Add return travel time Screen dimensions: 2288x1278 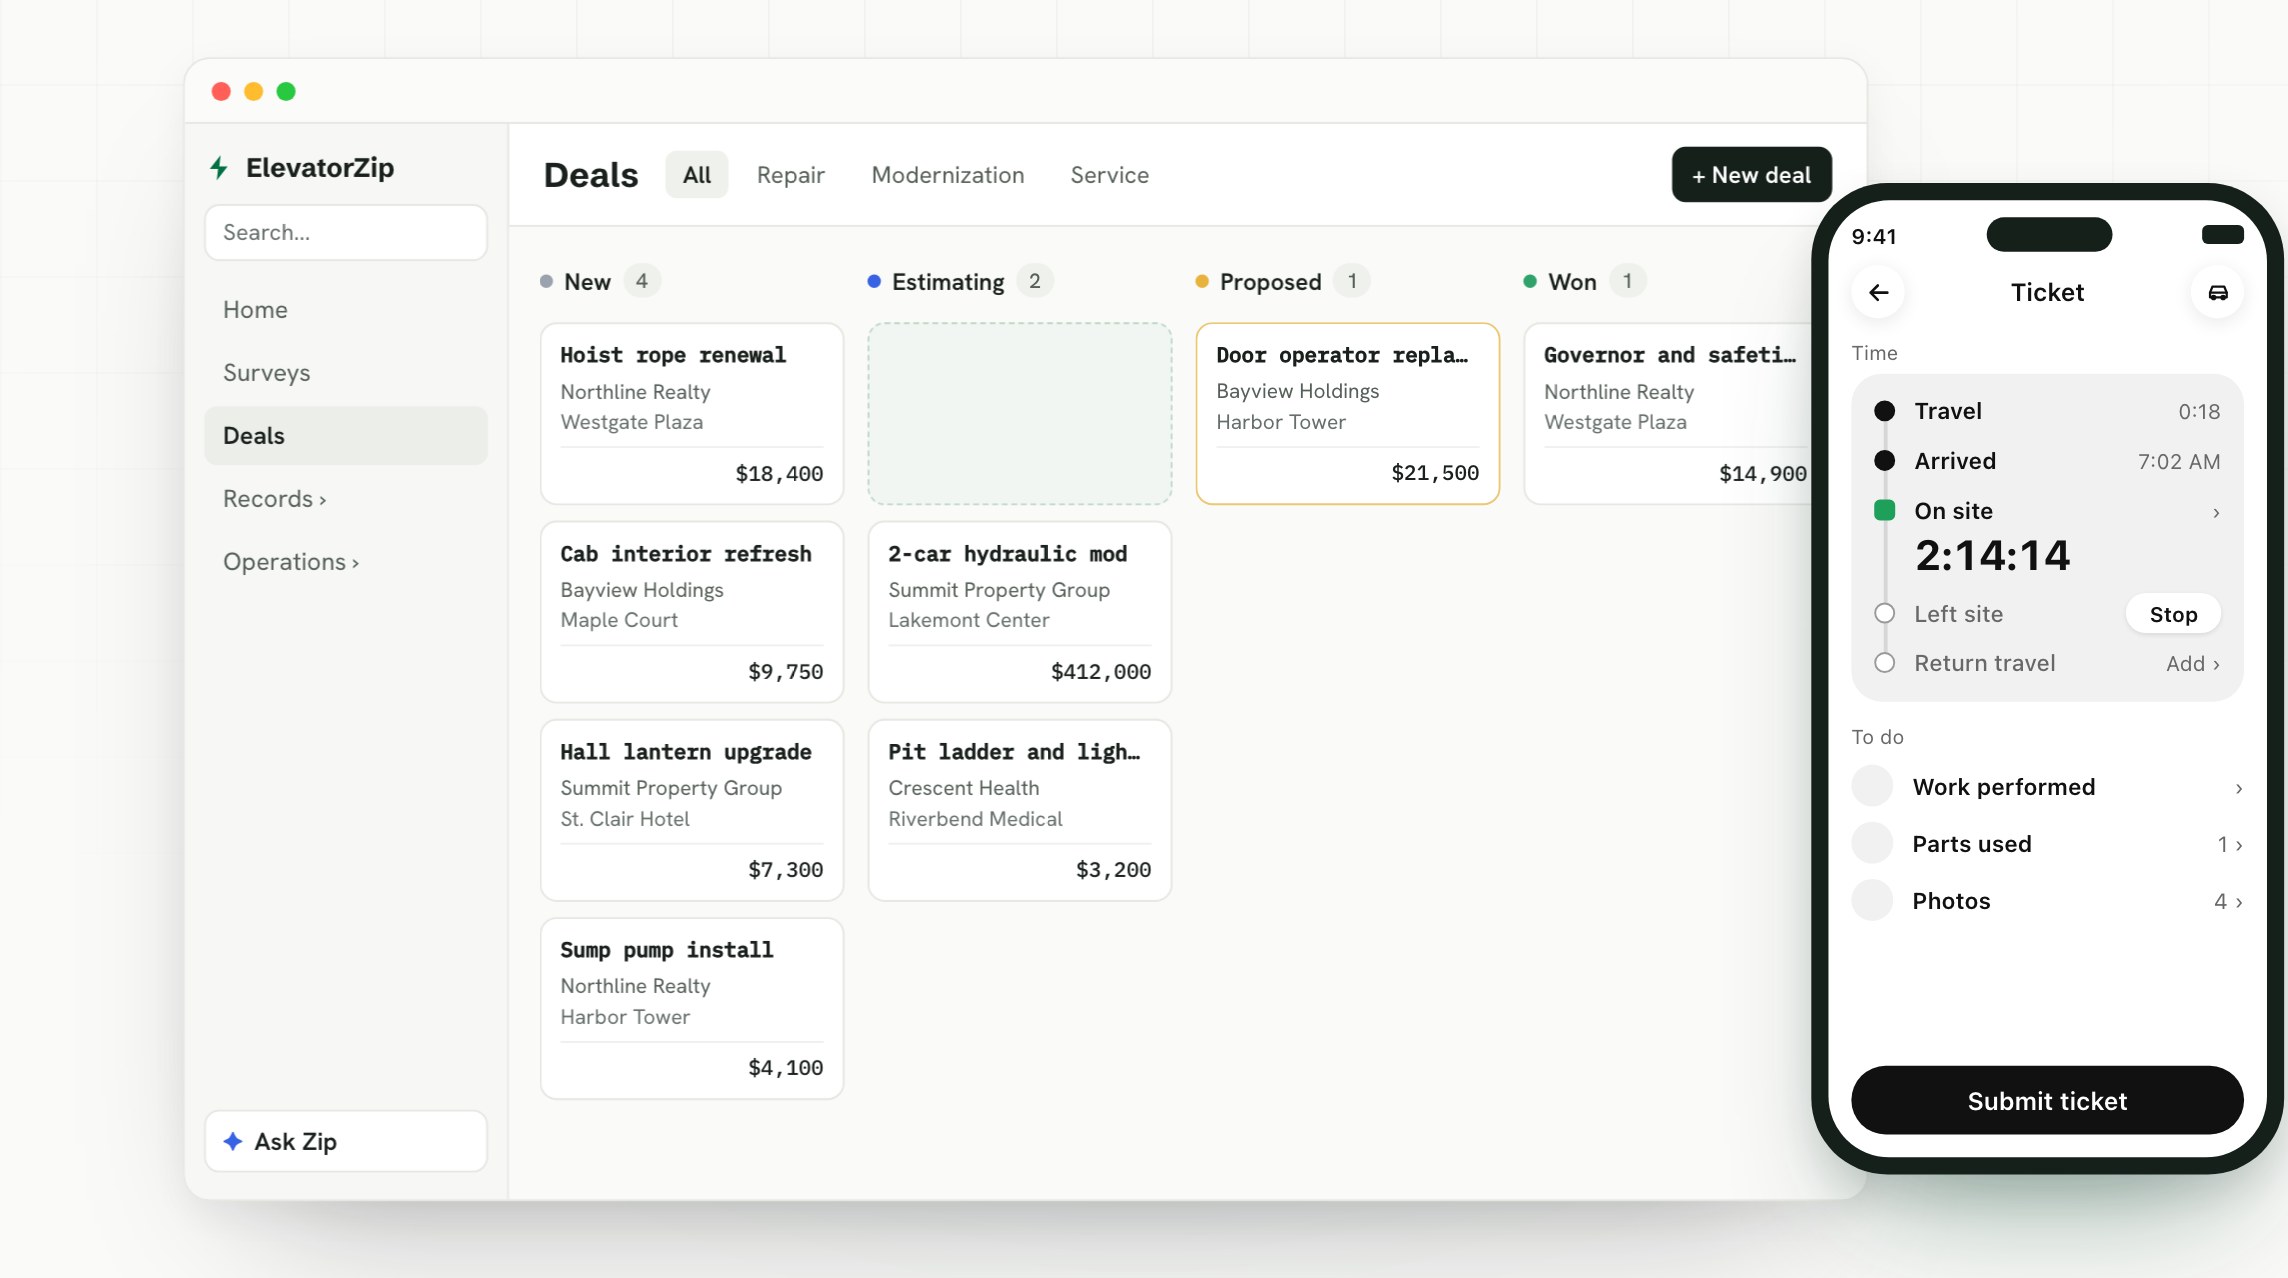click(x=2192, y=664)
